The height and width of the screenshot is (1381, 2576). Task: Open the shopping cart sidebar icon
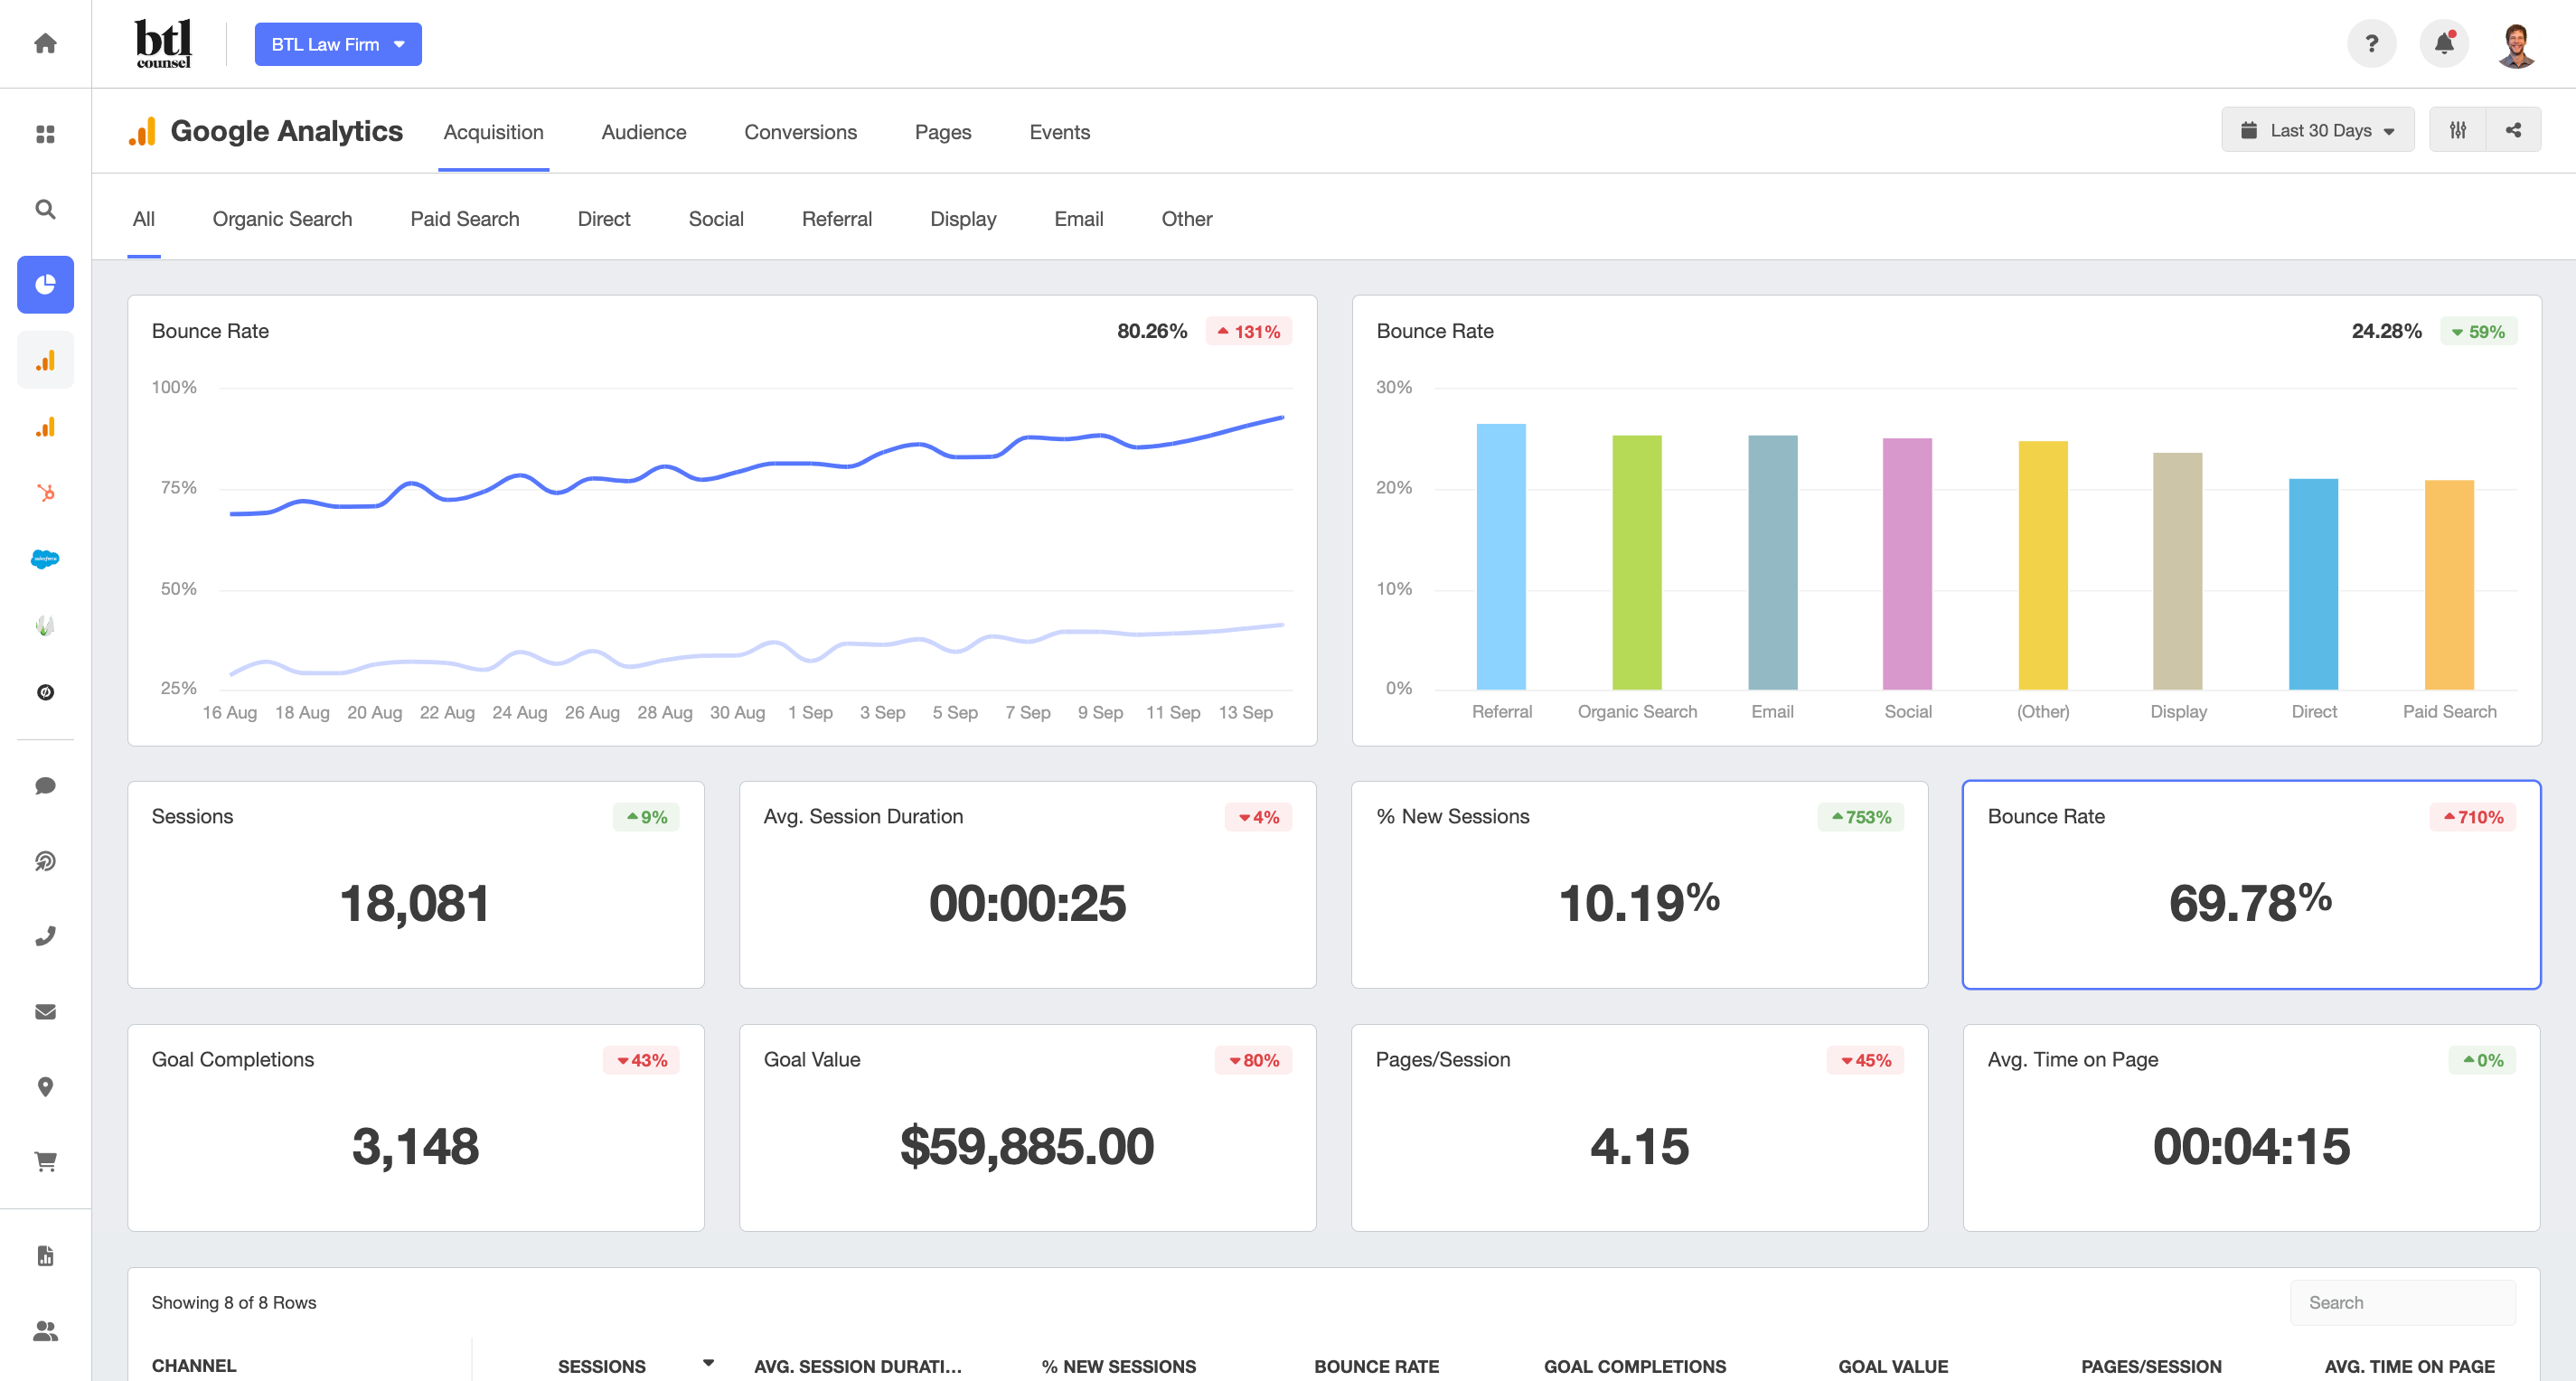click(x=45, y=1162)
